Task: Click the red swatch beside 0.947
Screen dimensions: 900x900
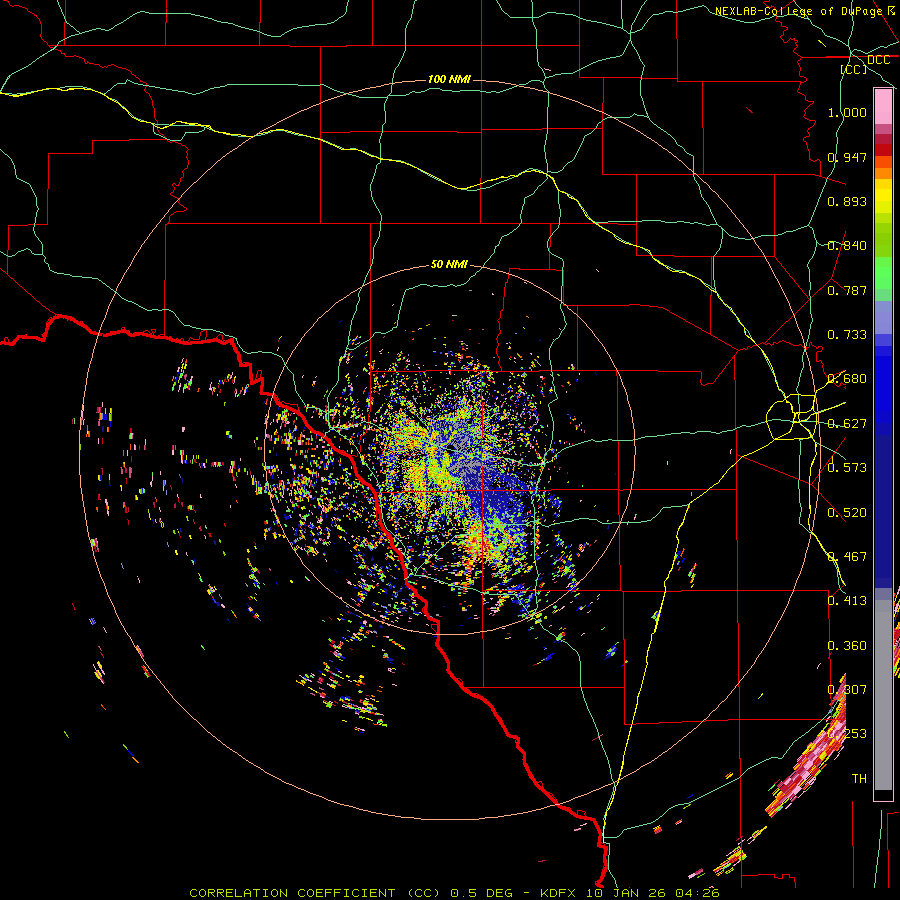Action: coord(883,150)
